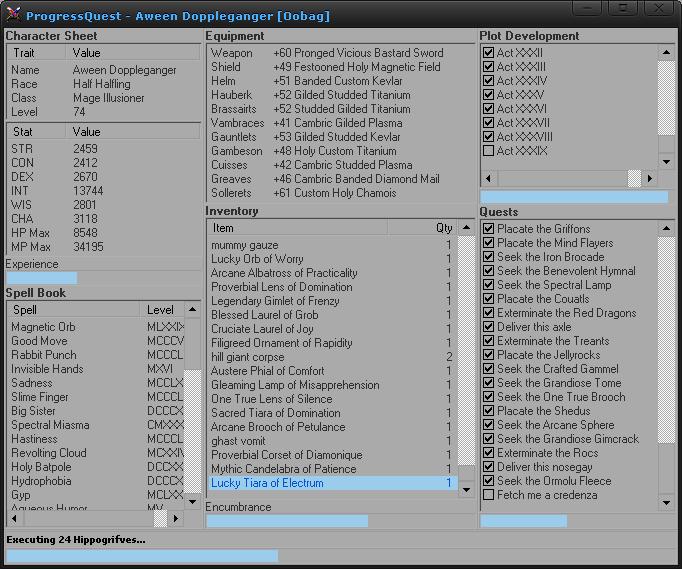Viewport: 682px width, 569px height.
Task: Click the Quests progress bar
Action: [x=578, y=521]
